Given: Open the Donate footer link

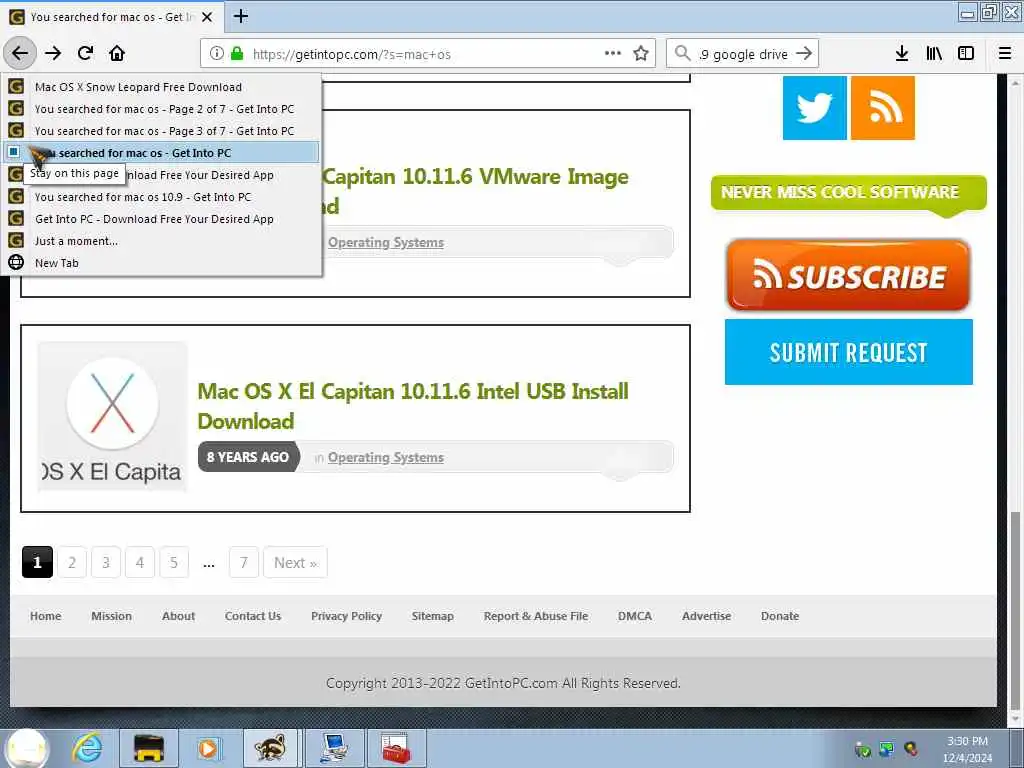Looking at the screenshot, I should click(780, 616).
